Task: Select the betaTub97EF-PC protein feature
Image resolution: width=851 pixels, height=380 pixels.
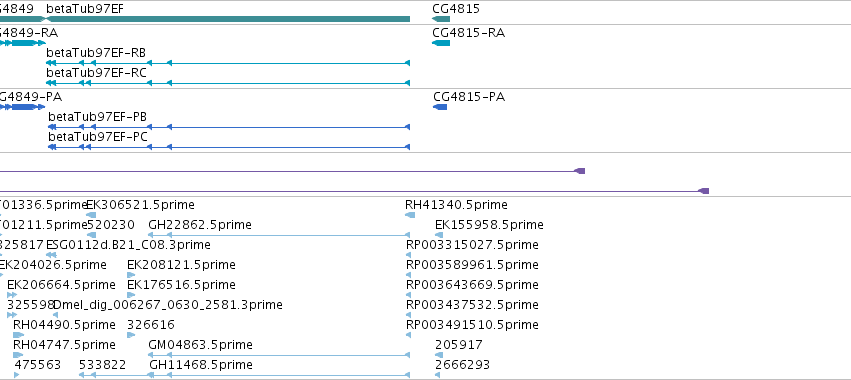Action: pyautogui.click(x=229, y=147)
